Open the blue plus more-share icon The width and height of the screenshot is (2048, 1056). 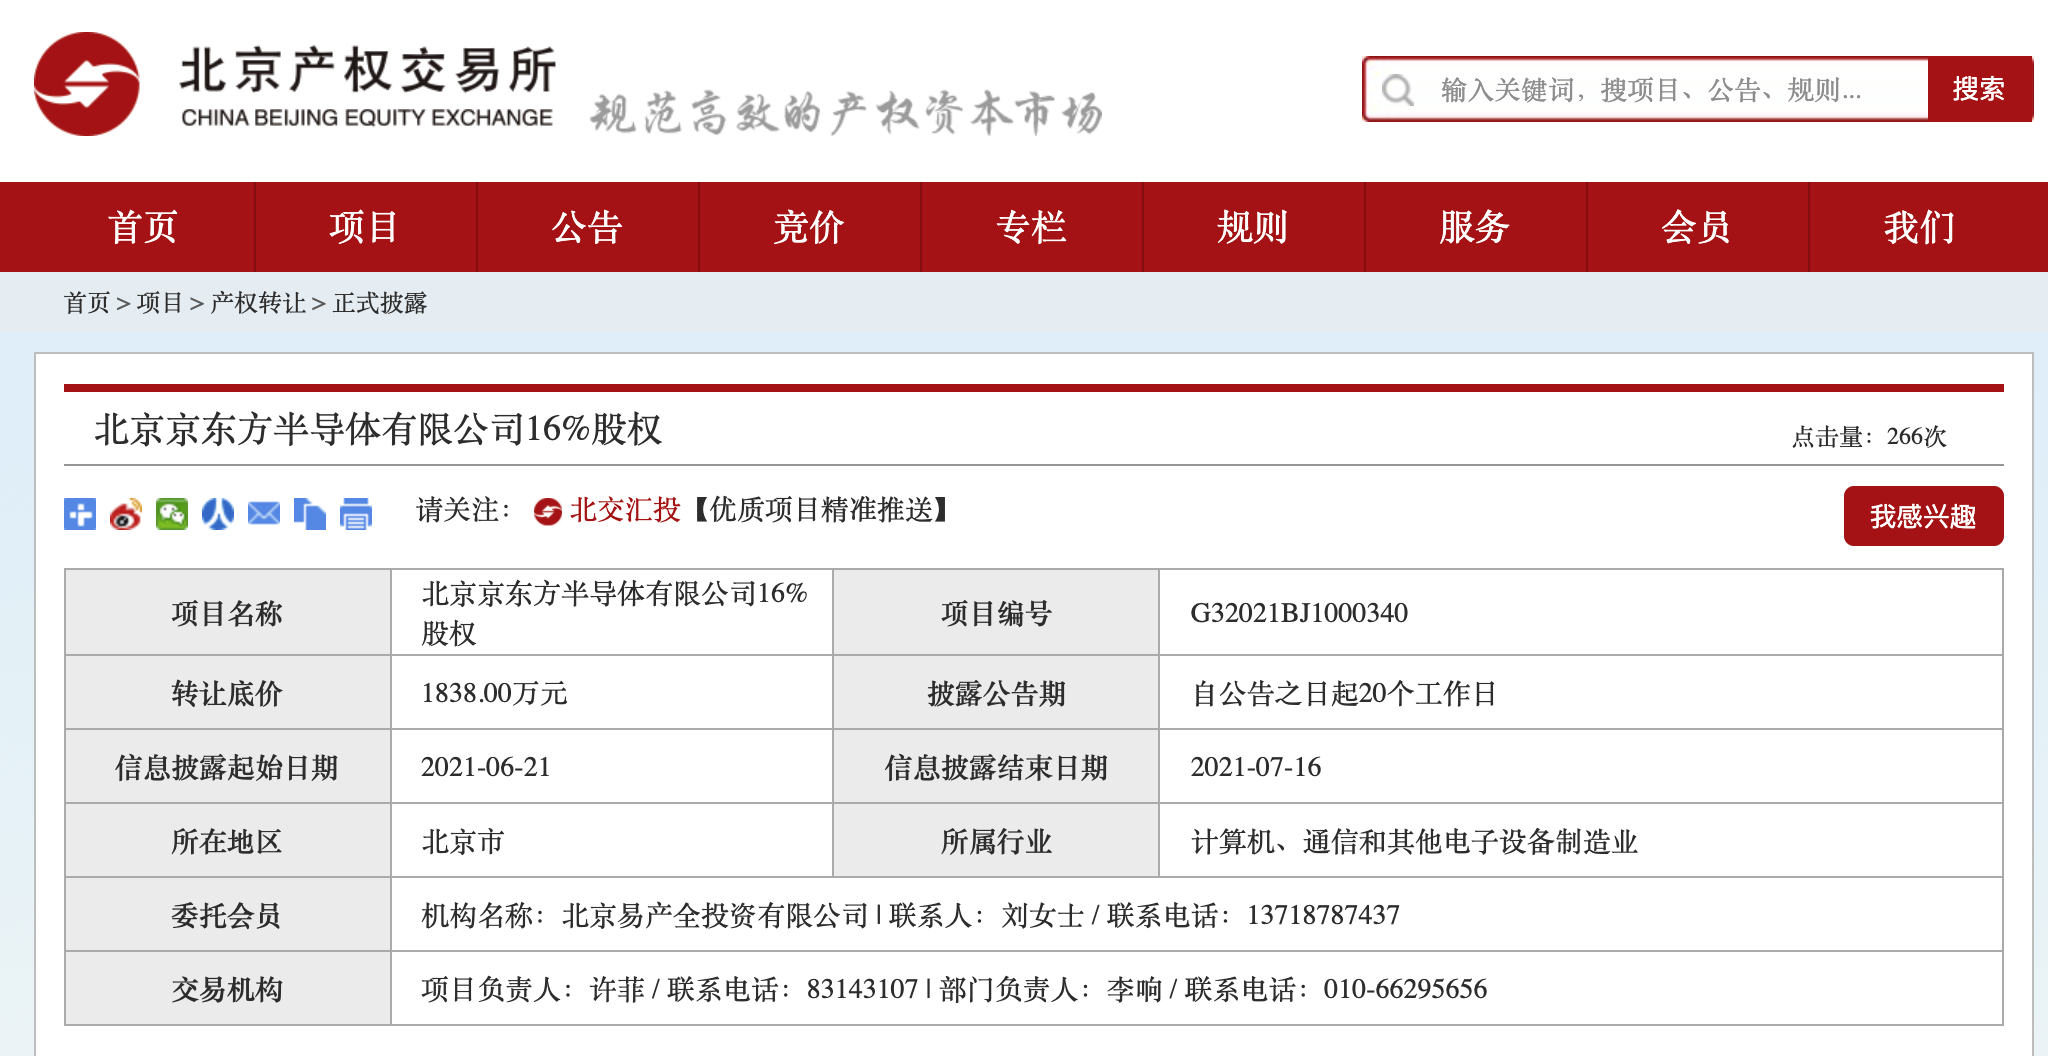click(80, 514)
